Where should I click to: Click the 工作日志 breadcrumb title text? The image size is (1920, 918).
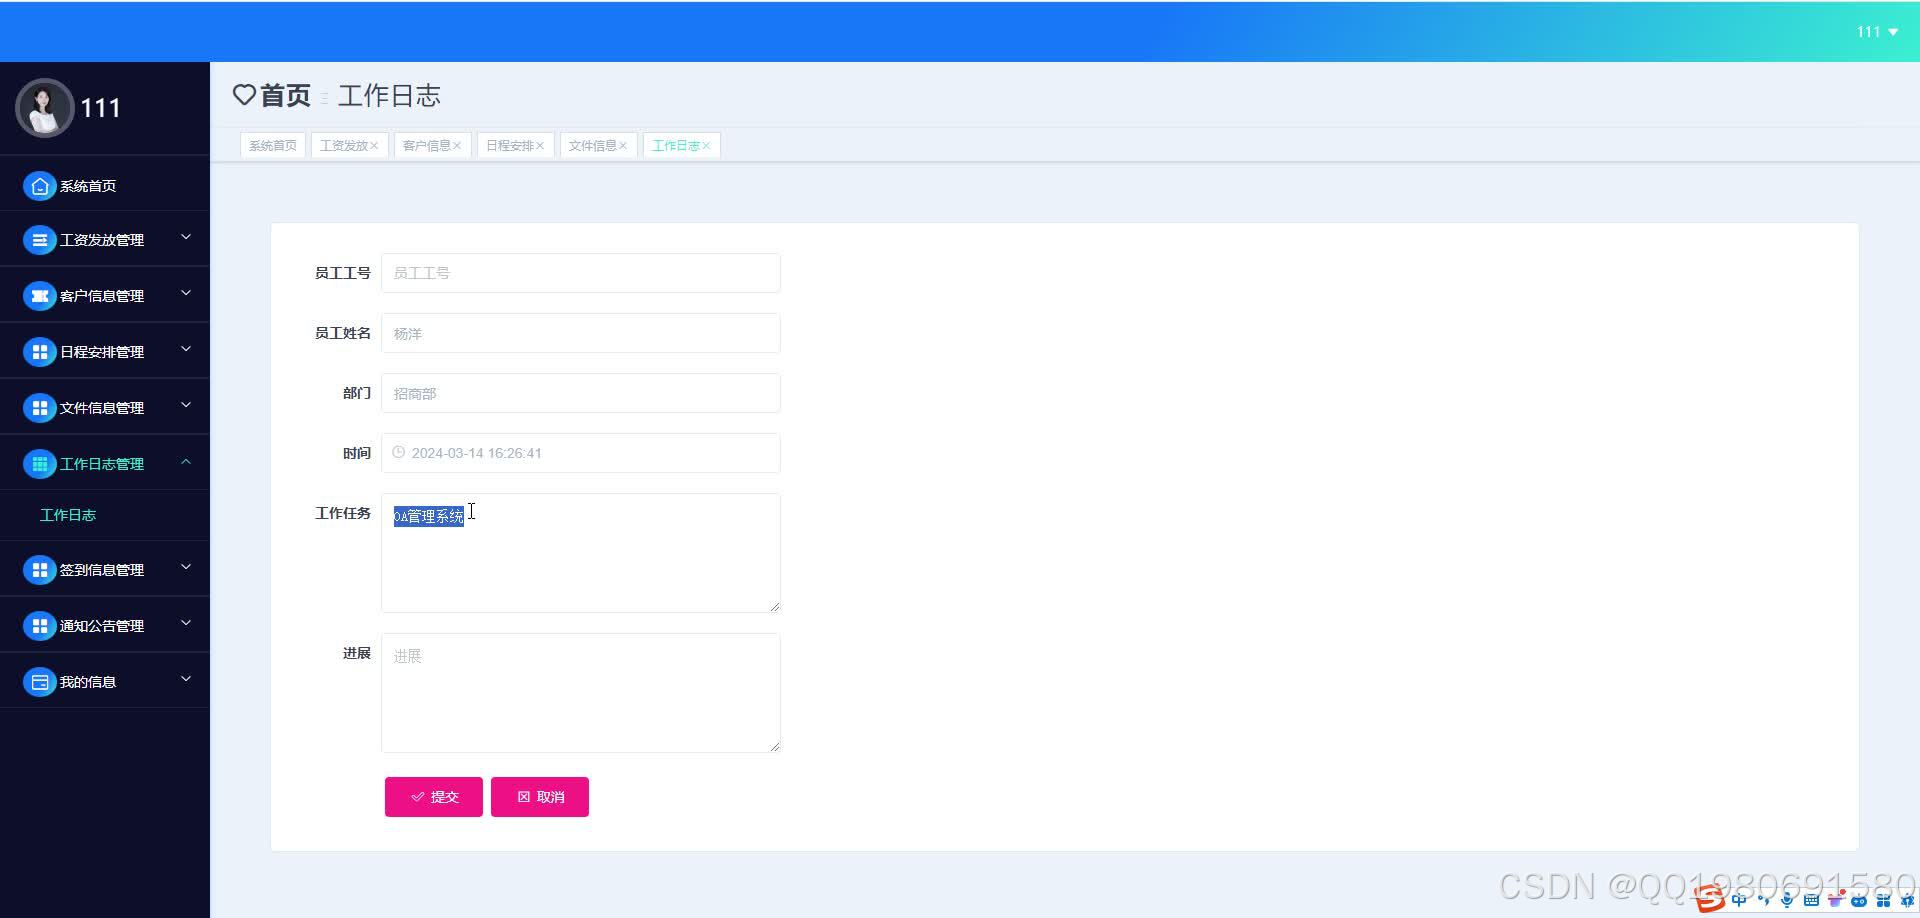coord(389,95)
